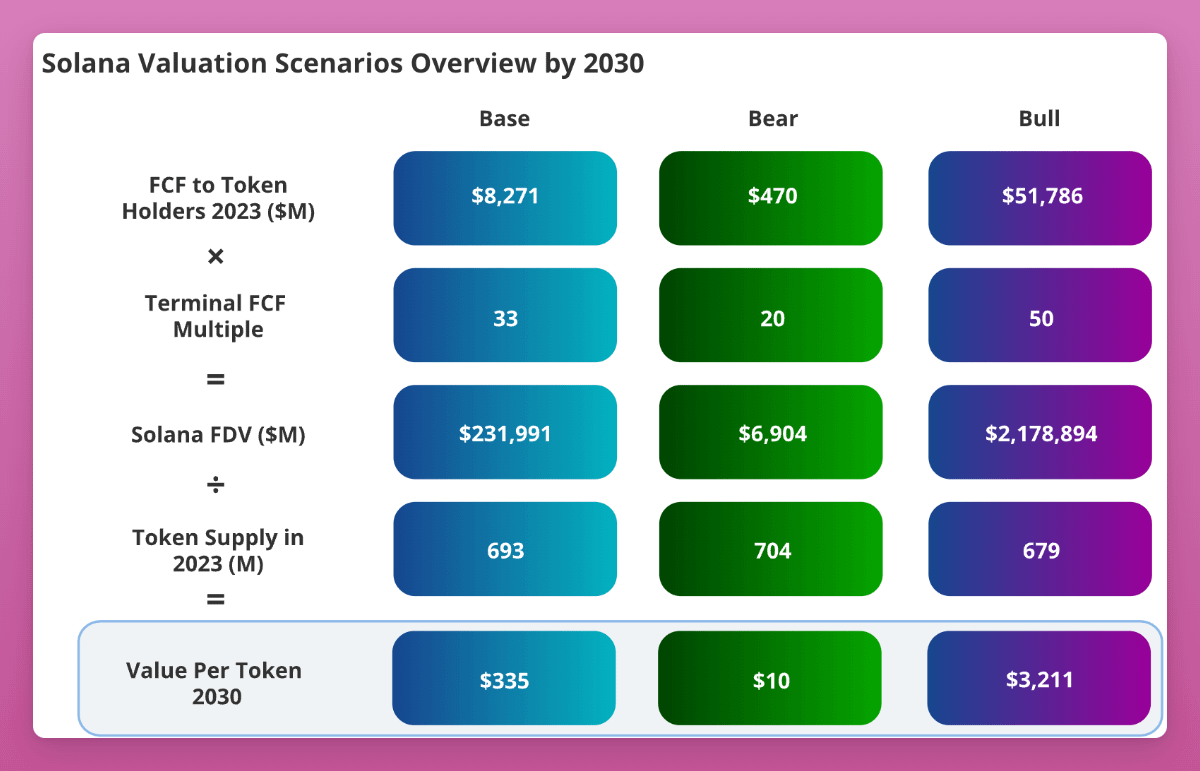Click the Value Per Token 2030 label
The width and height of the screenshot is (1200, 771).
(216, 683)
